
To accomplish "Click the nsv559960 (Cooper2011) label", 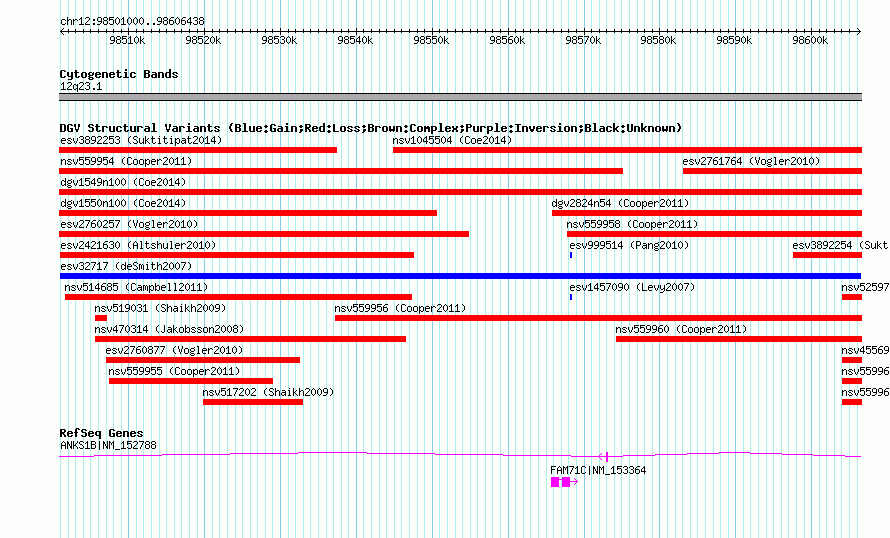I will (x=681, y=329).
